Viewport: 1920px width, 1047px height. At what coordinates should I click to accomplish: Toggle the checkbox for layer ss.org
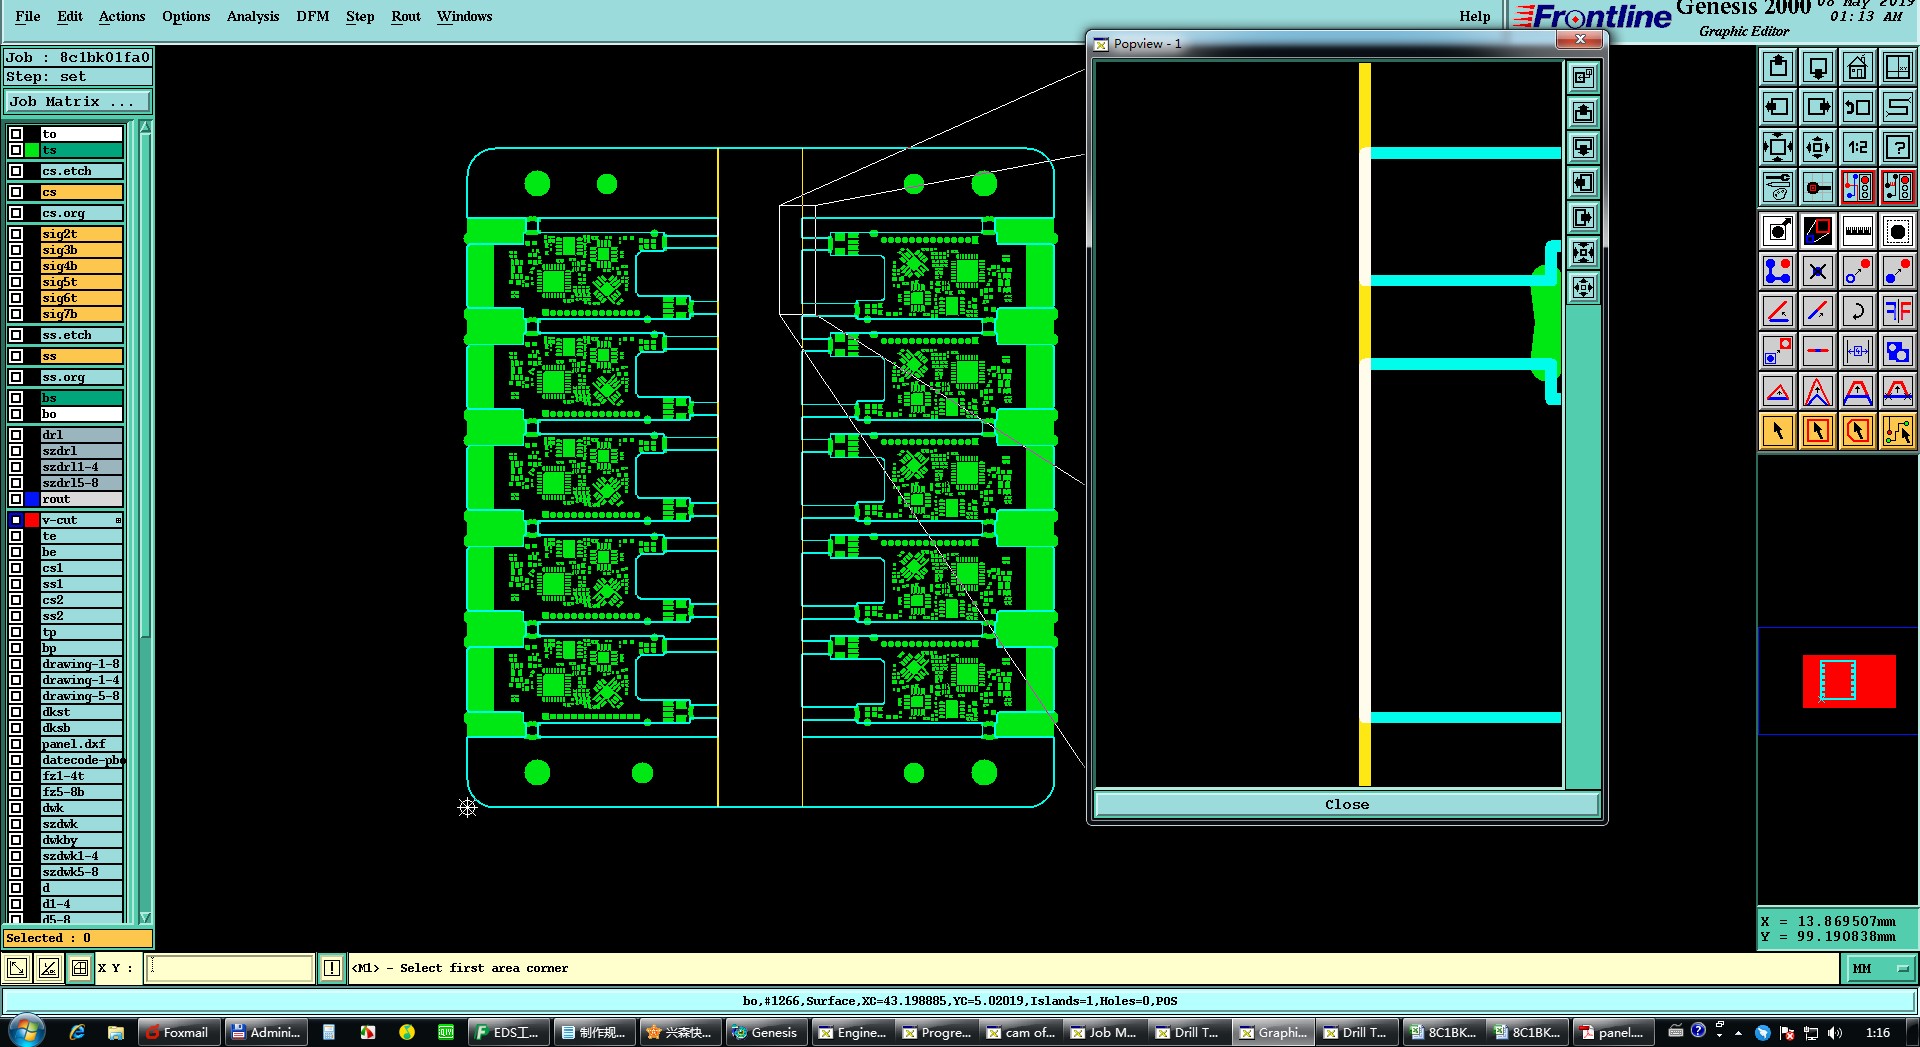[x=16, y=377]
